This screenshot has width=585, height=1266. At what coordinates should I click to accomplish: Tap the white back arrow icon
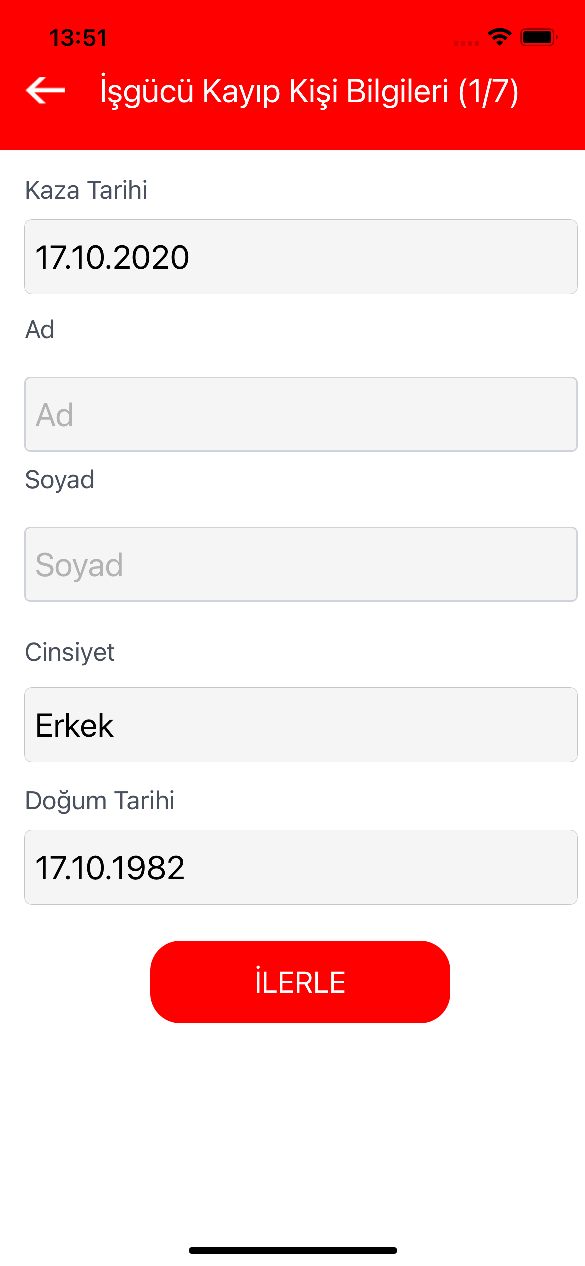(45, 91)
